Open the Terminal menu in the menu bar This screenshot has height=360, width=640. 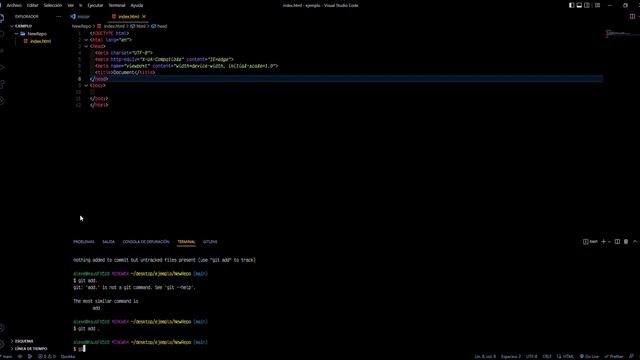(x=117, y=5)
